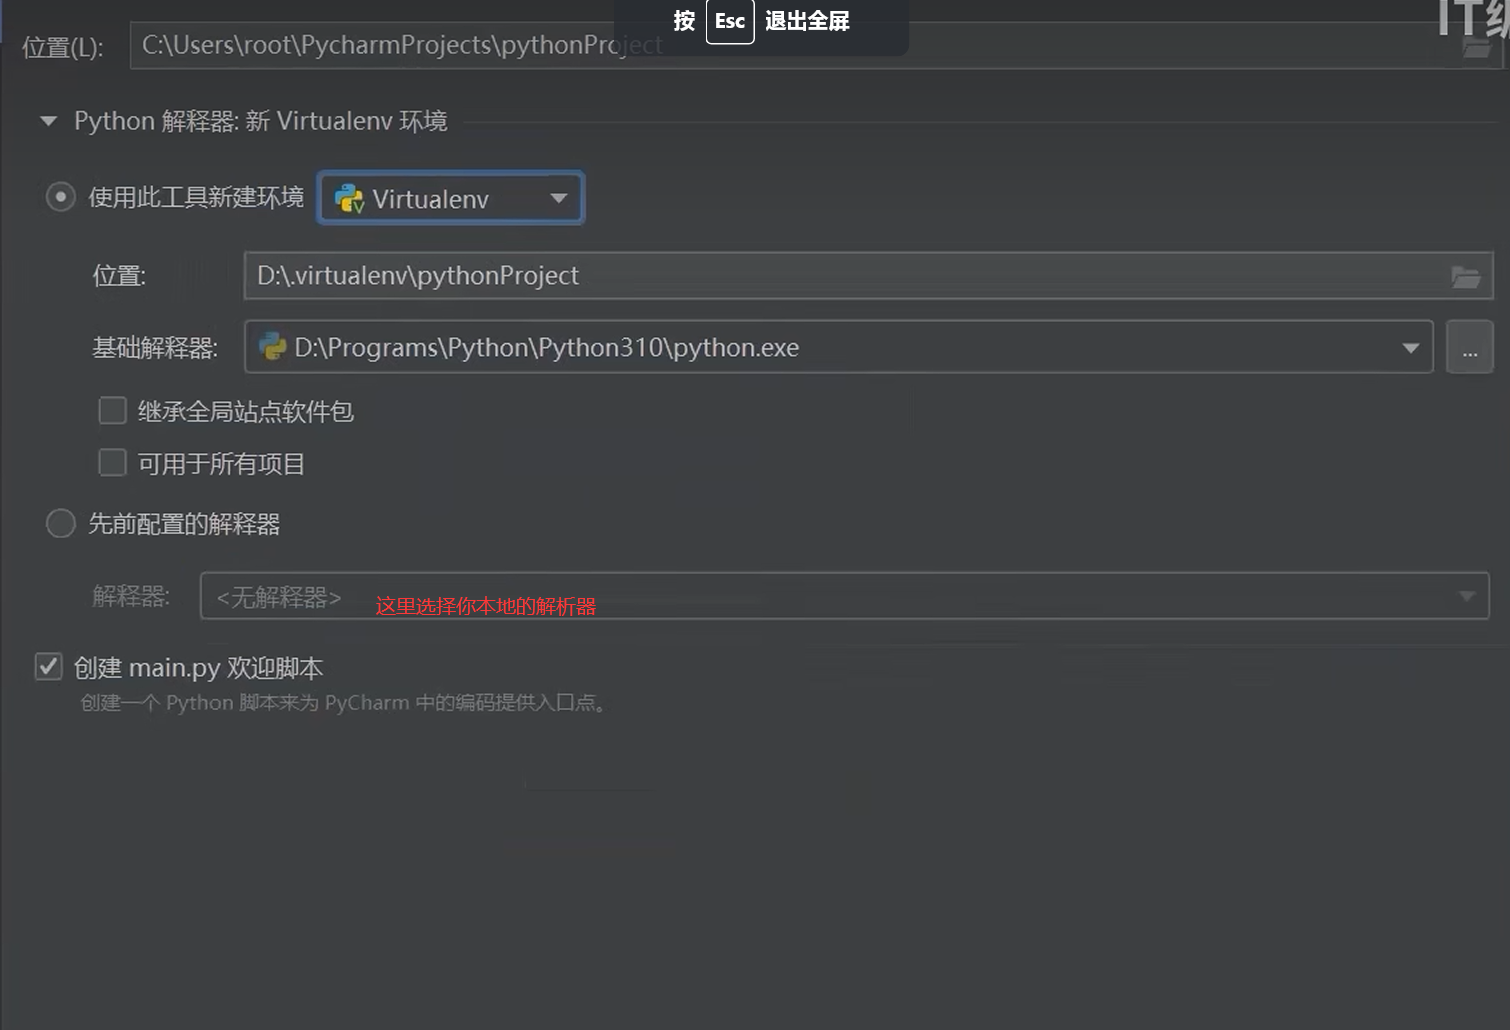Viewport: 1510px width, 1030px height.
Task: Click the Python 解释器: 新 Virtualenv 环境 header
Action: pyautogui.click(x=260, y=121)
